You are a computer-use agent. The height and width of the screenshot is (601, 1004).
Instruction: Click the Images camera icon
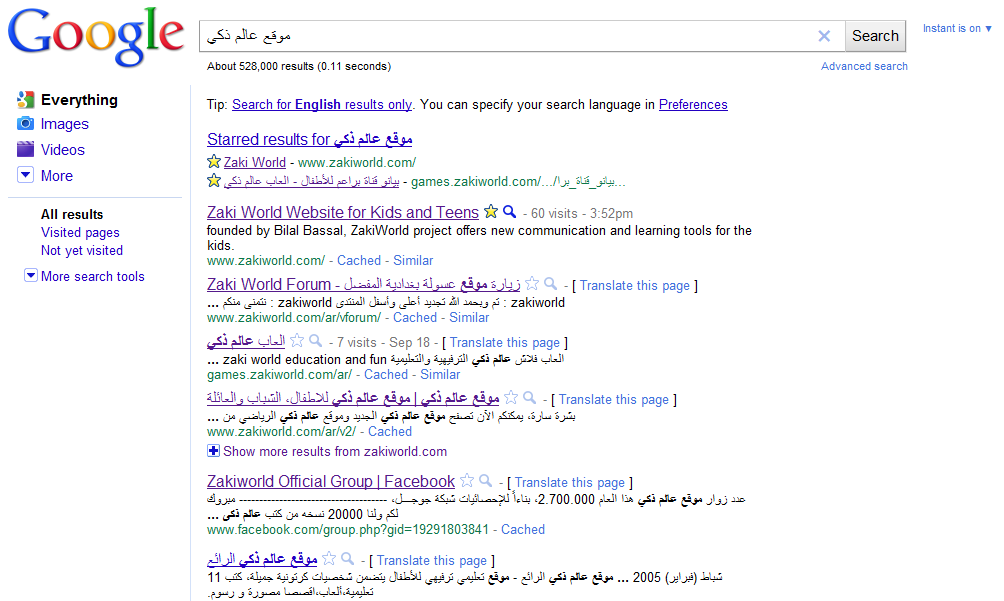point(26,124)
